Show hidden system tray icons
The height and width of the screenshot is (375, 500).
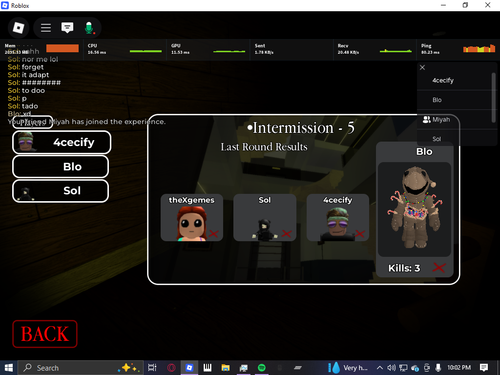(380, 368)
